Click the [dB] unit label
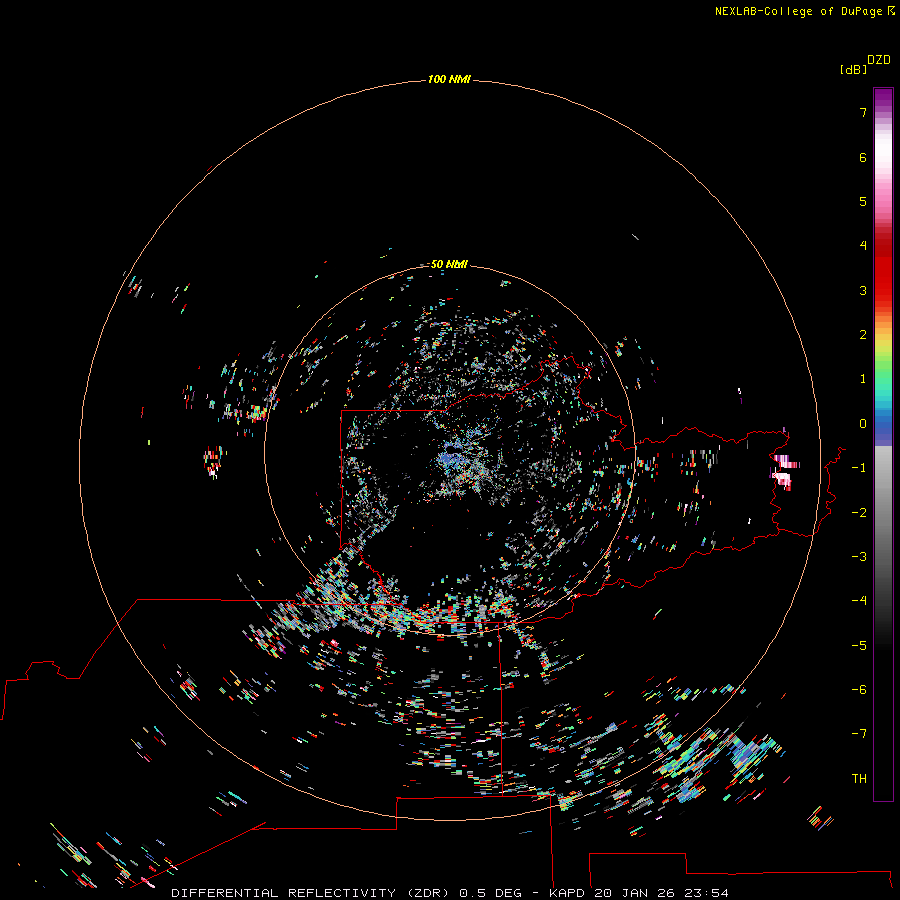The image size is (900, 900). pos(854,69)
